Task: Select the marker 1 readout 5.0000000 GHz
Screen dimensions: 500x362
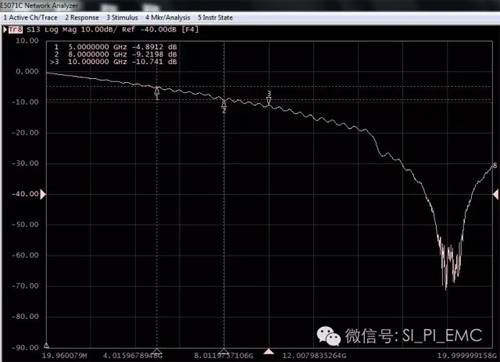Action: pos(98,47)
